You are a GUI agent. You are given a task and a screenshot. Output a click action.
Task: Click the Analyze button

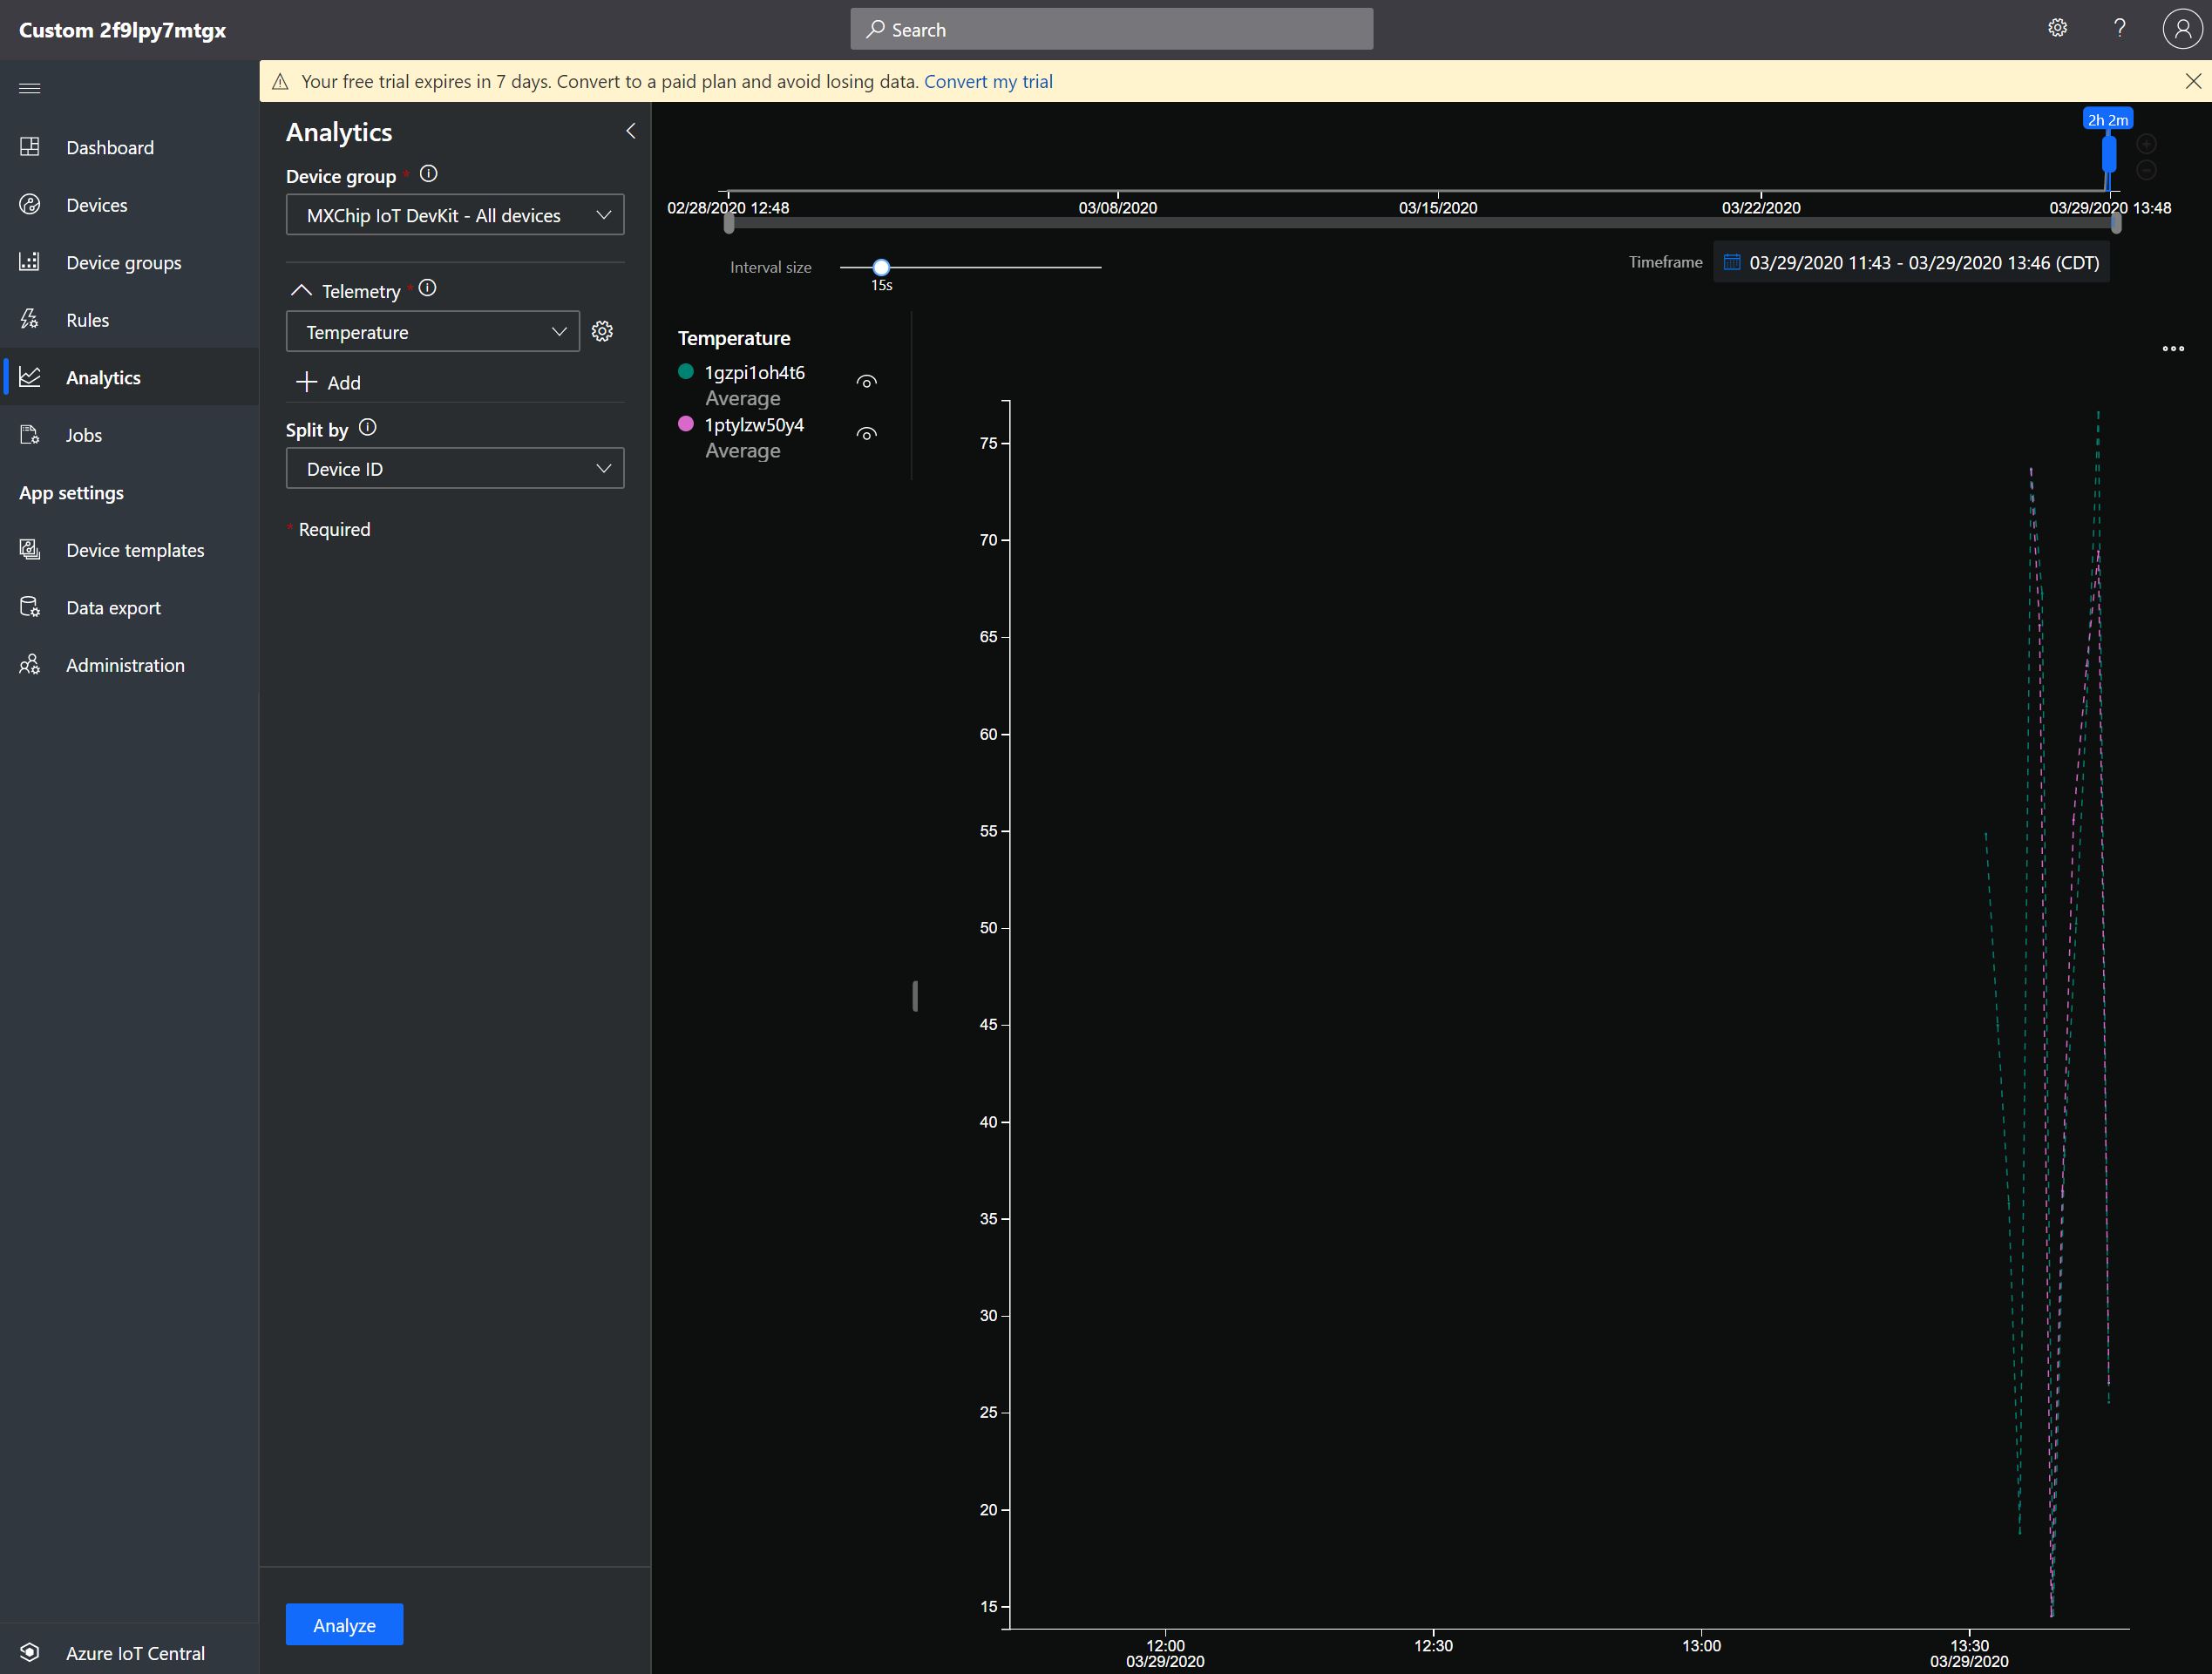click(344, 1624)
